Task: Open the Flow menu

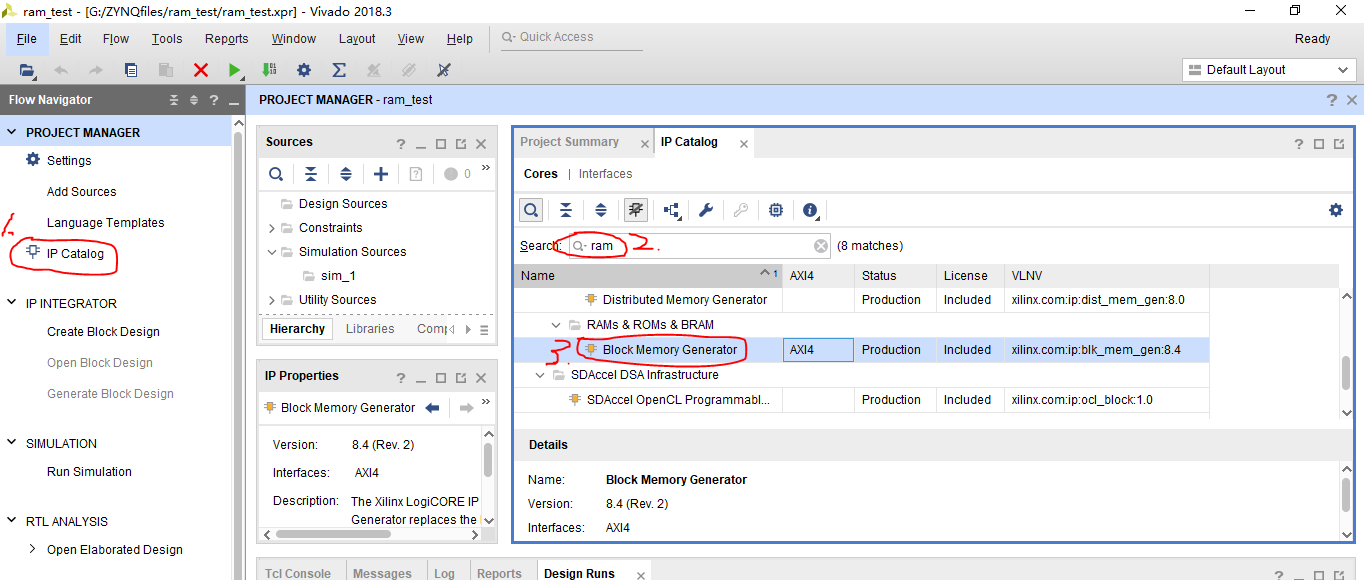Action: [116, 39]
